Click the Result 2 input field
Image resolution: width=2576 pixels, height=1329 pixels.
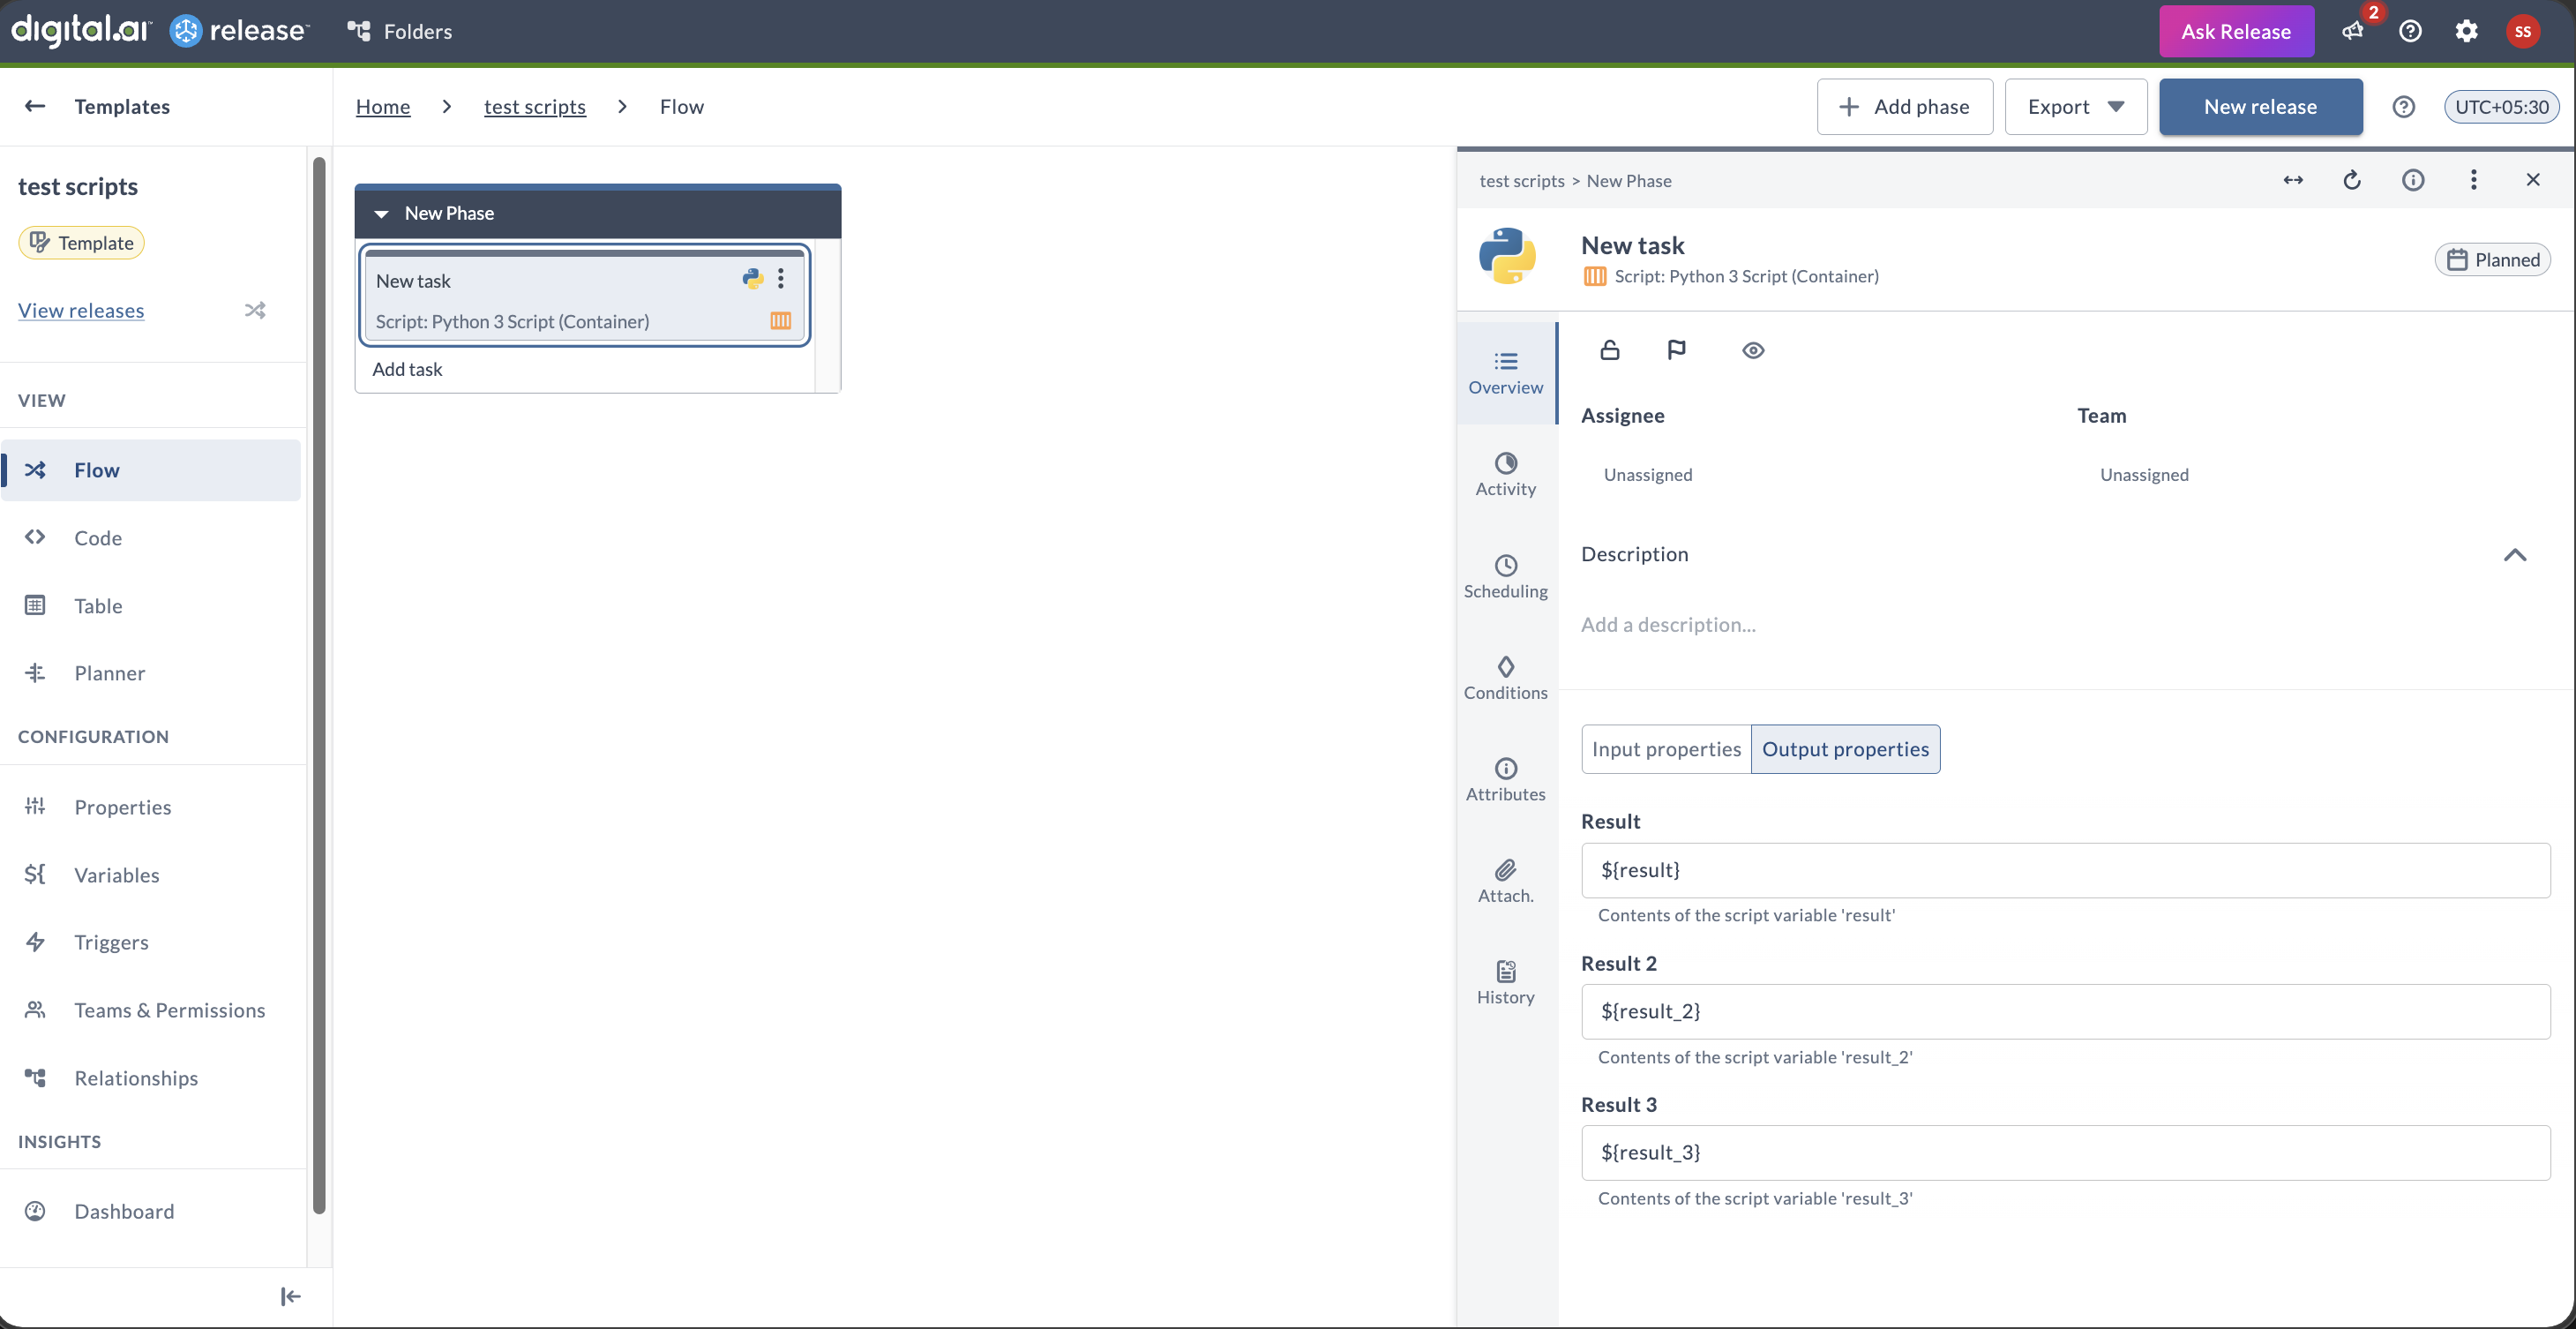click(2065, 1011)
